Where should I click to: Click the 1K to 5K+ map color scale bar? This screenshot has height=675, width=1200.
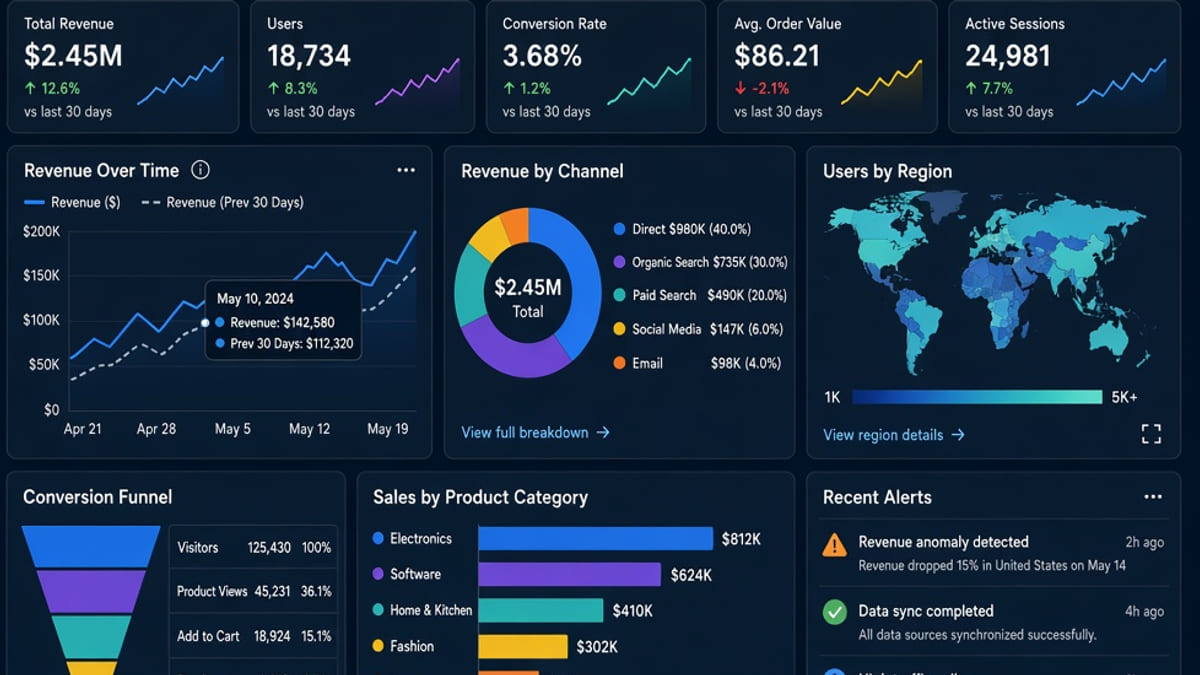(977, 397)
